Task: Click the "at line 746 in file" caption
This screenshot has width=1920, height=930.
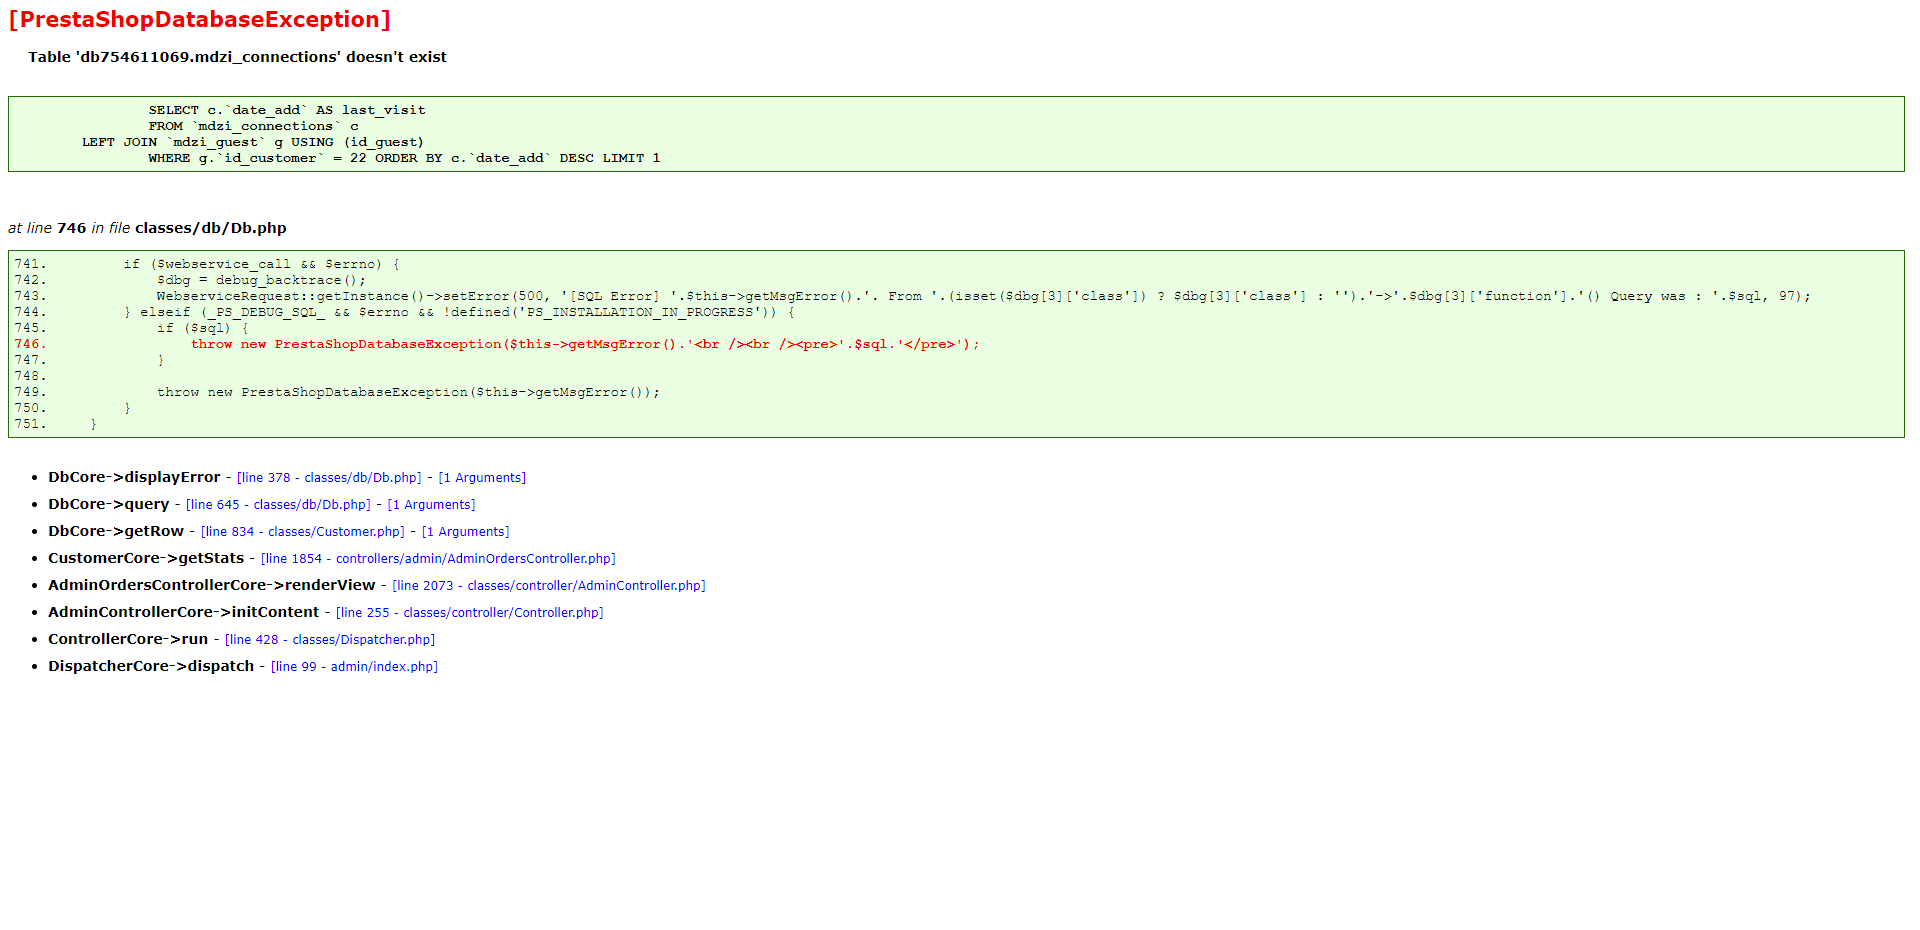Action: (147, 228)
